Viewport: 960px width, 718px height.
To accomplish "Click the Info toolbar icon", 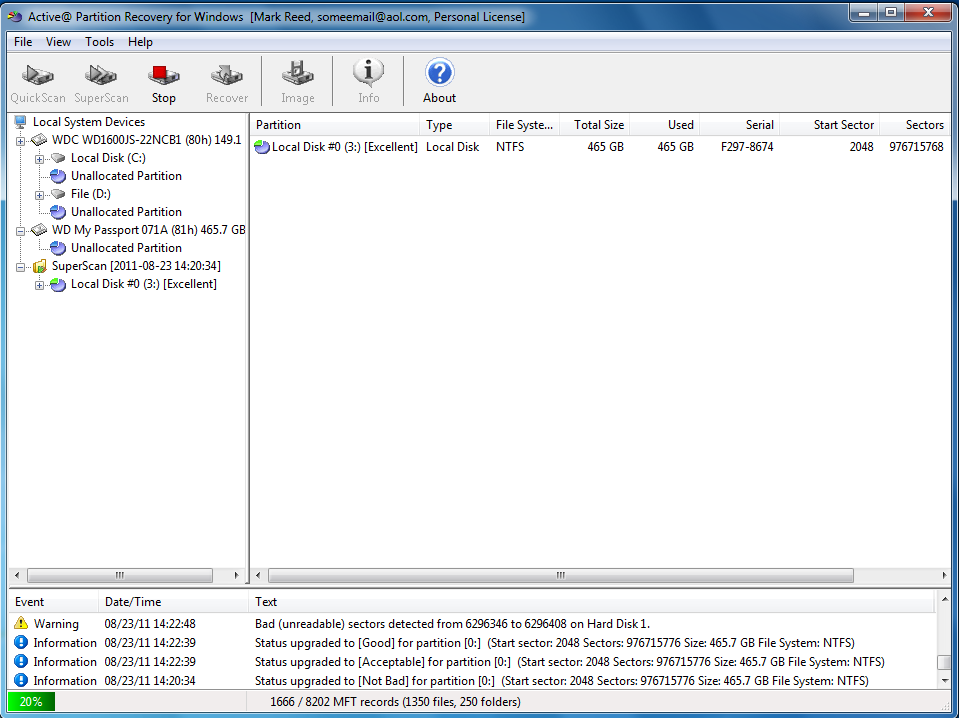I will coord(369,72).
